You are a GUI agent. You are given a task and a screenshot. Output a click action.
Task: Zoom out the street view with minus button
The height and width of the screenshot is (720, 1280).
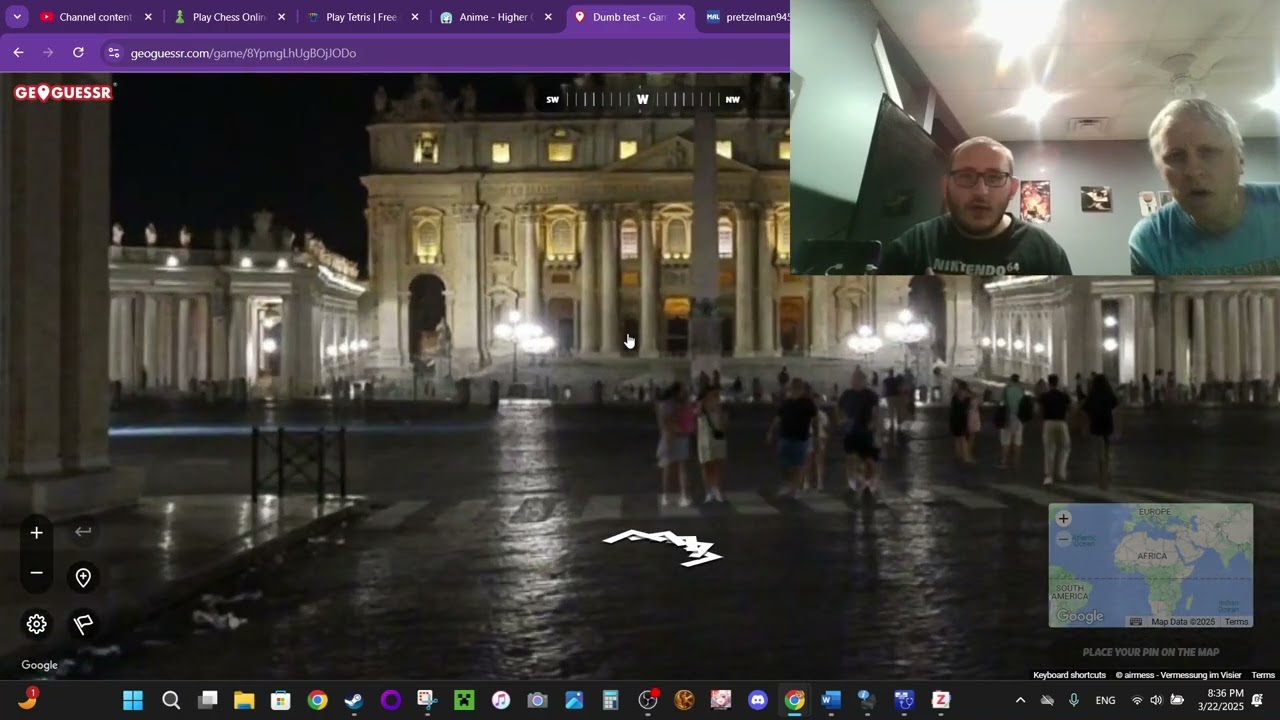[36, 573]
